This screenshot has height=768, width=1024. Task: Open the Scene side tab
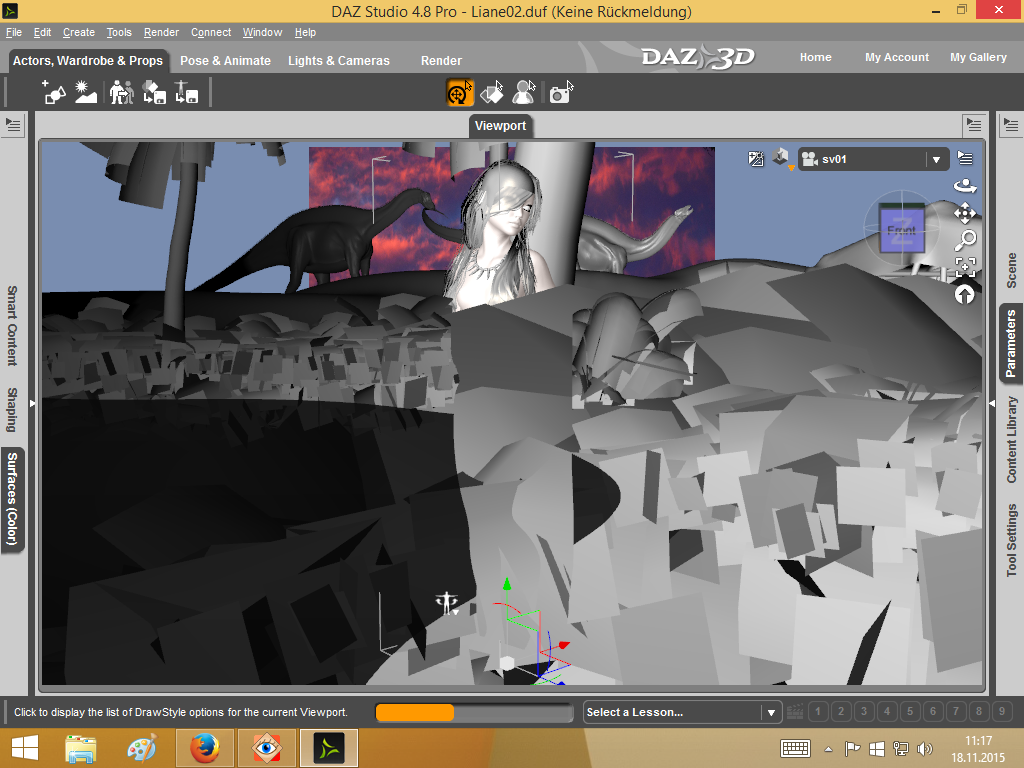point(1011,270)
